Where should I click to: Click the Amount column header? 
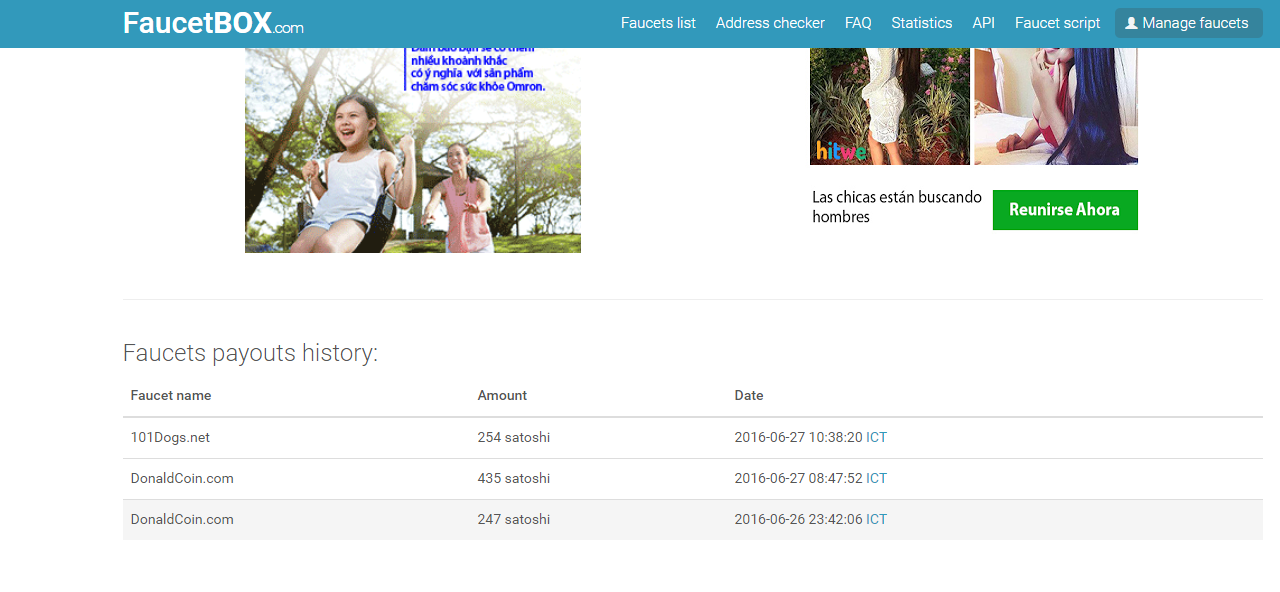click(502, 395)
